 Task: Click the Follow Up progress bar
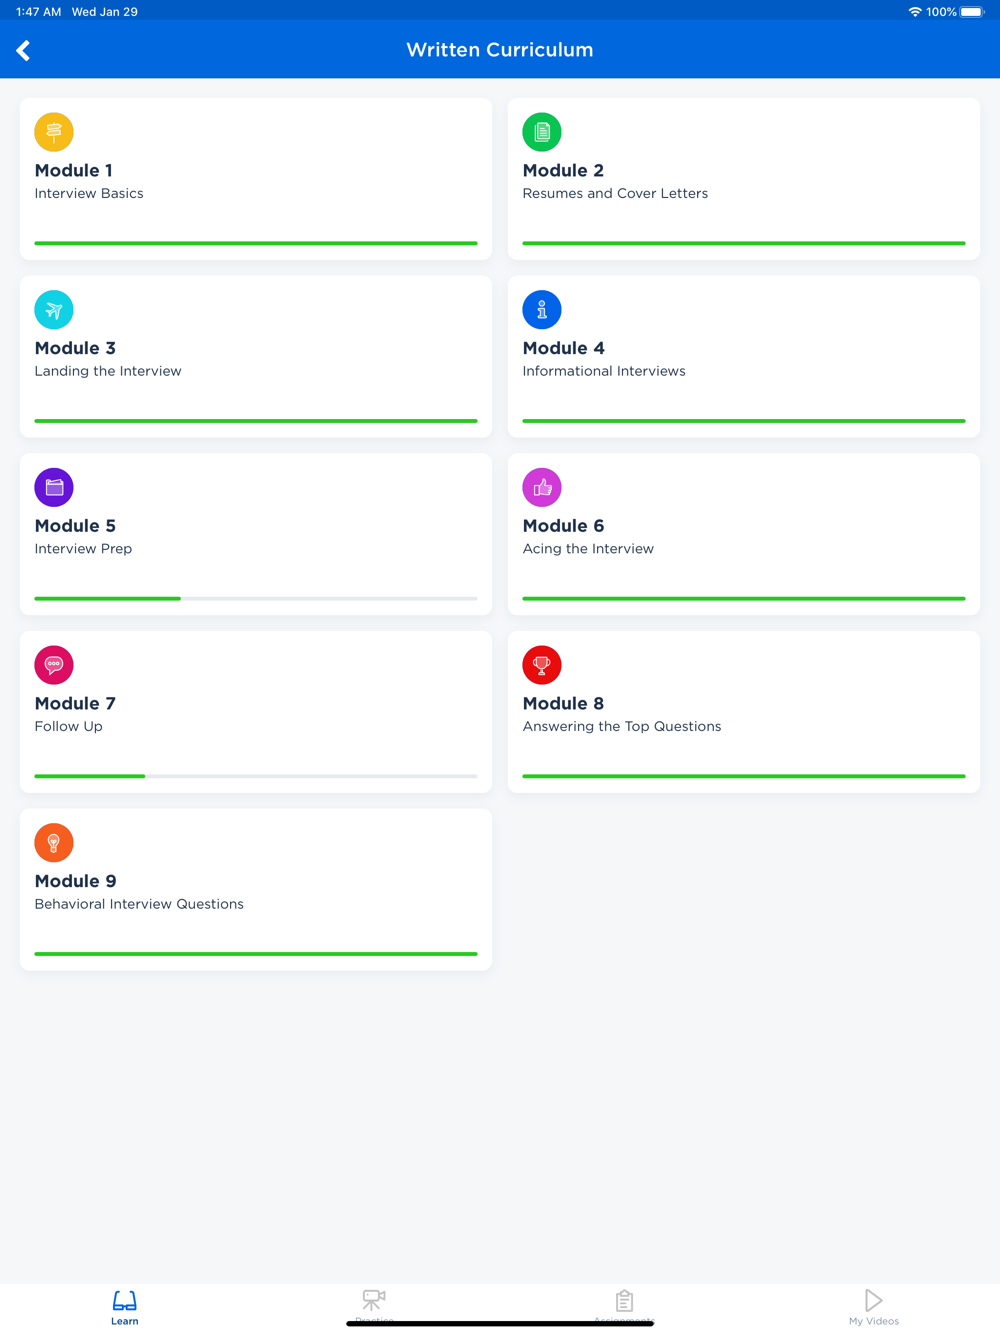[256, 776]
